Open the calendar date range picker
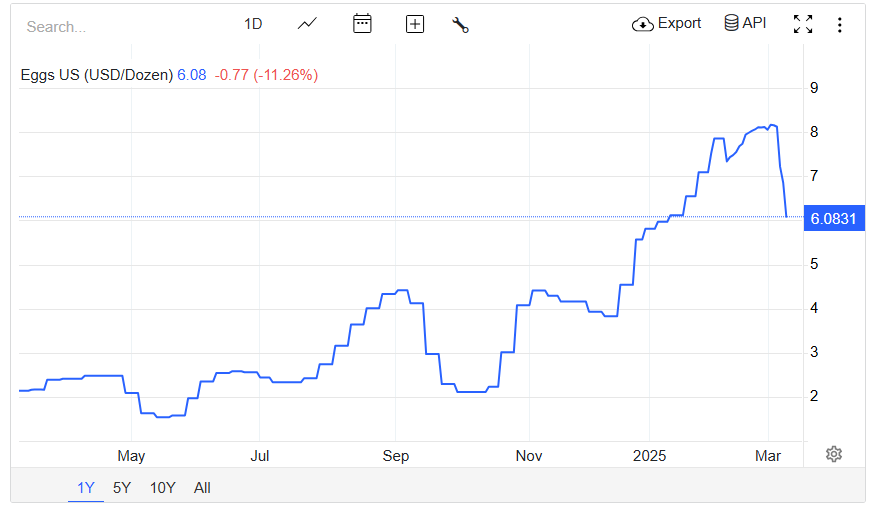 [x=362, y=24]
